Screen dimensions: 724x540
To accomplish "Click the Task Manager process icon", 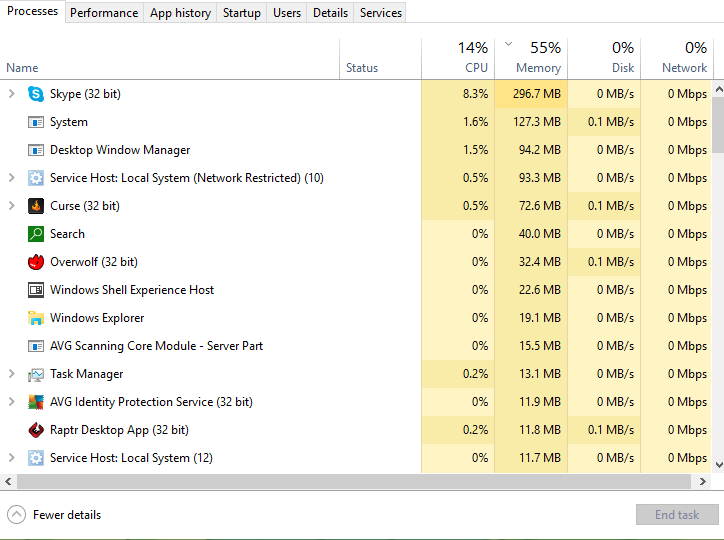I will click(x=36, y=374).
